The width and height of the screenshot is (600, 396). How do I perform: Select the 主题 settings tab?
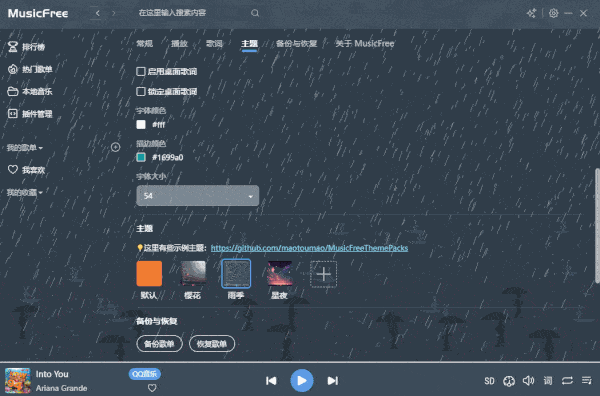coord(249,44)
